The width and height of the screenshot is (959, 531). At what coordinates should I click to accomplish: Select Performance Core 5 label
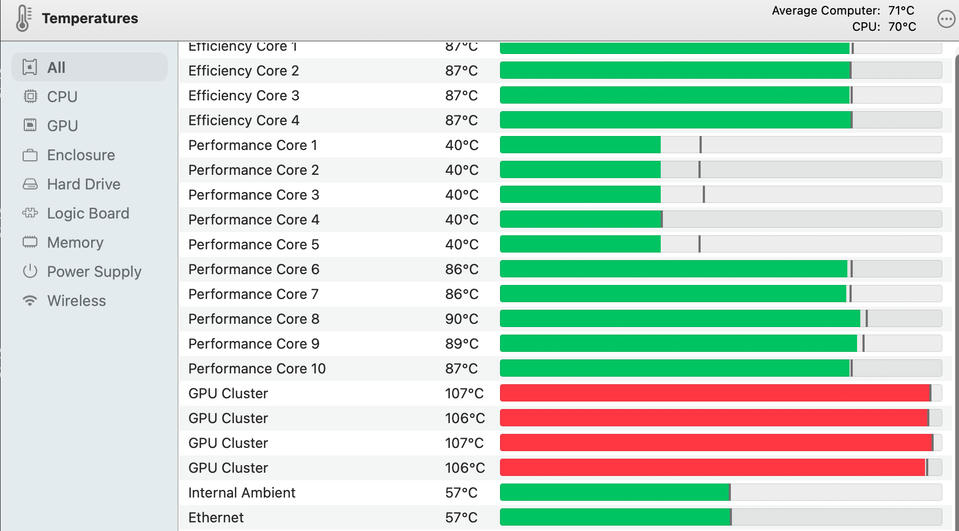coord(253,245)
